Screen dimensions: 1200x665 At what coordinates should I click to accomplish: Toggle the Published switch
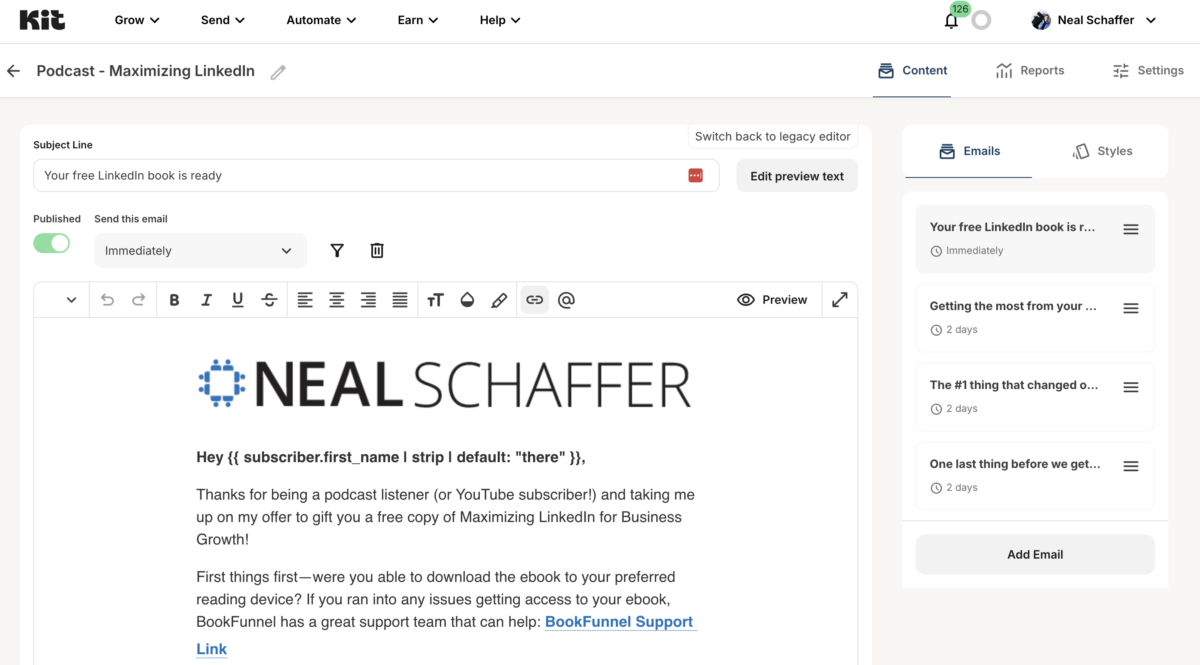pos(52,243)
